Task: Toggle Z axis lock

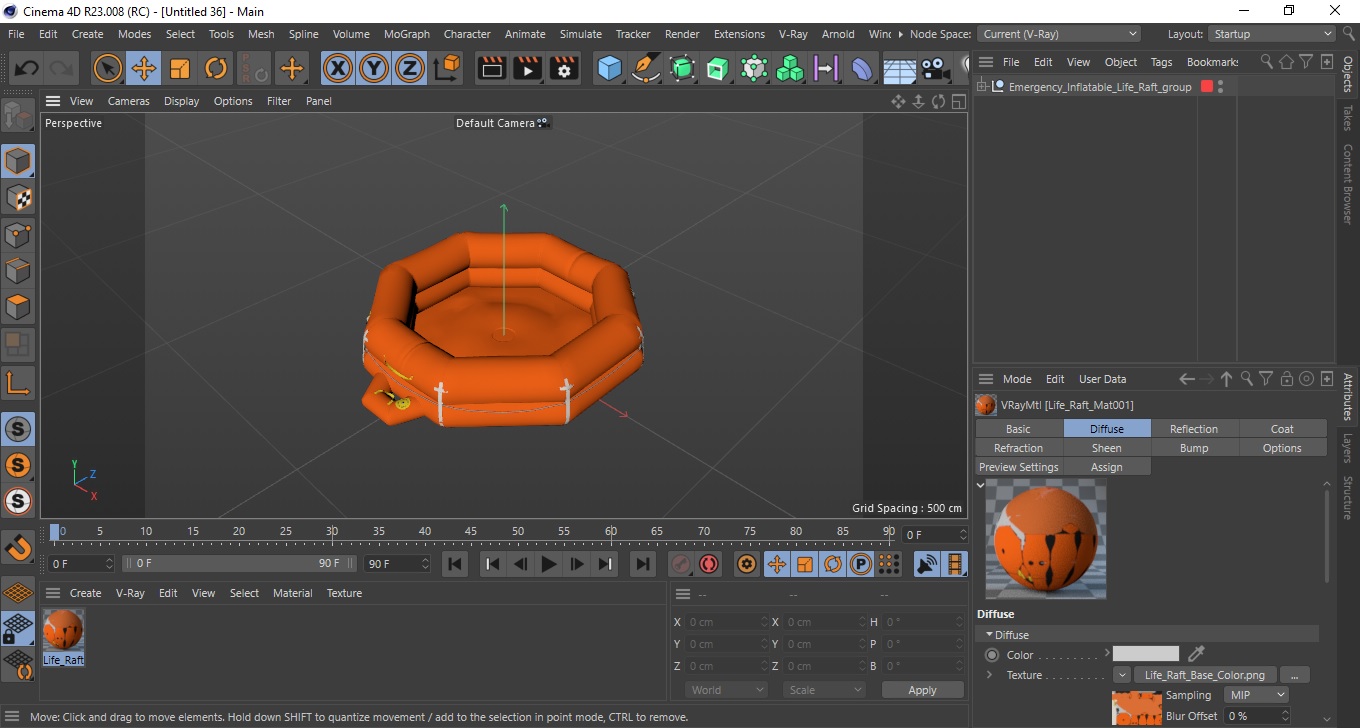Action: pos(410,69)
